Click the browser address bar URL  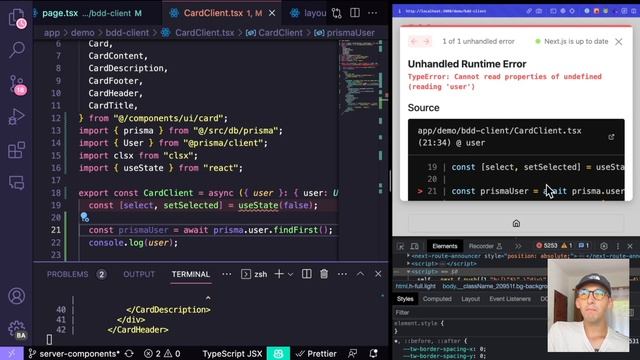tap(446, 11)
